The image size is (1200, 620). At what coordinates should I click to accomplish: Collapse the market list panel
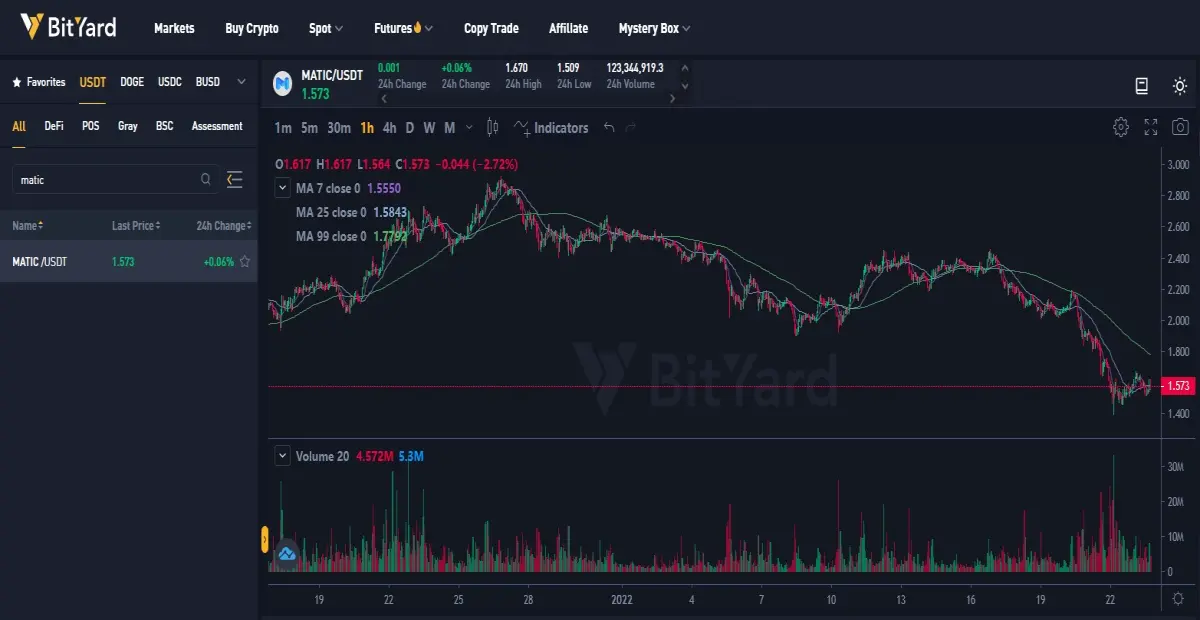coord(235,180)
